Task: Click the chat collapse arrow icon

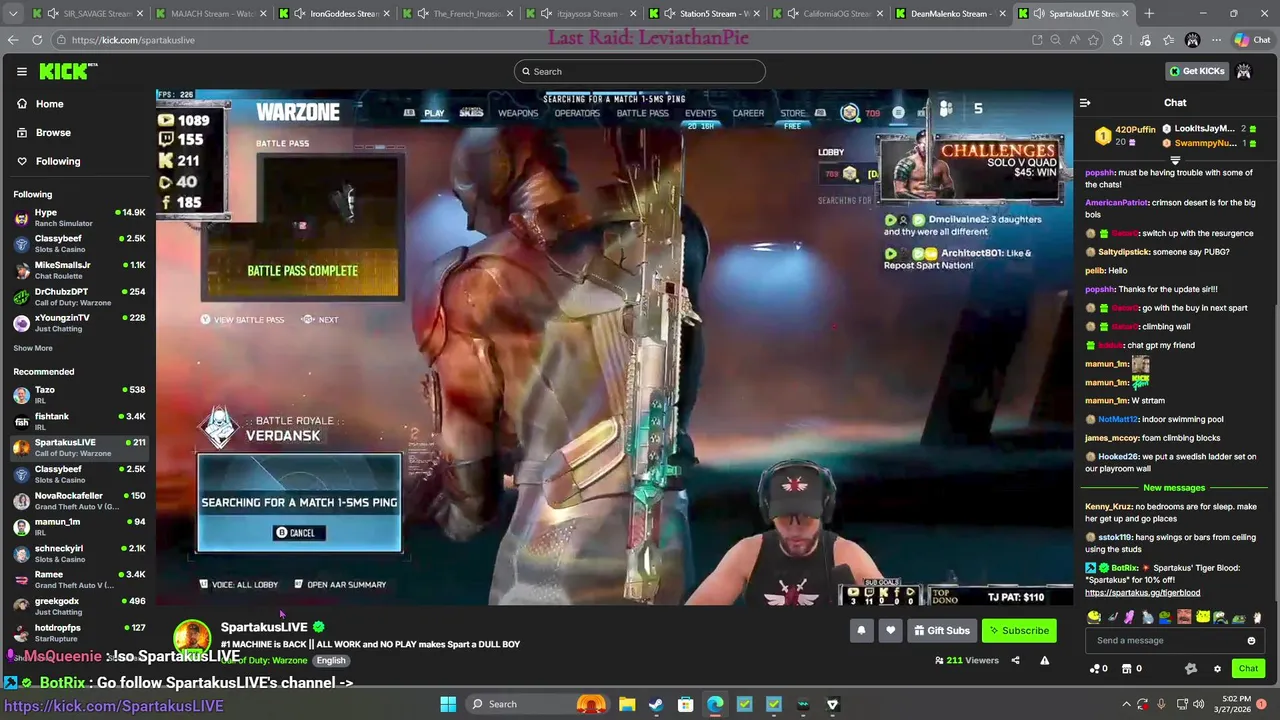Action: tap(1085, 103)
